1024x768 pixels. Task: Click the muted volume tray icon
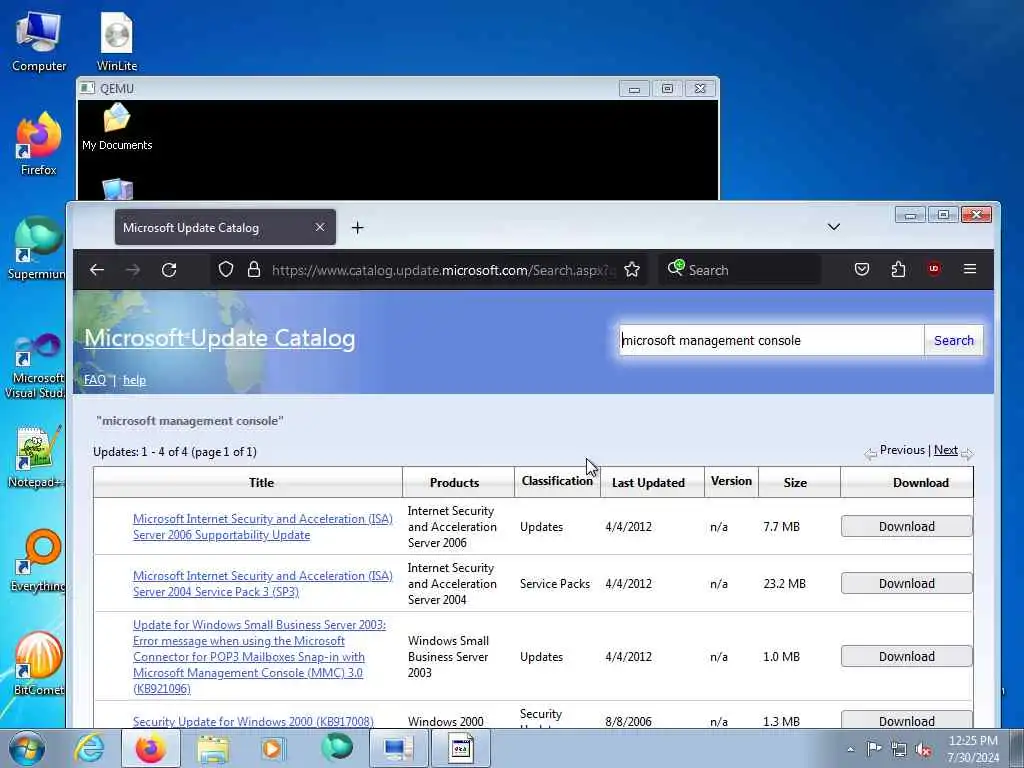923,750
